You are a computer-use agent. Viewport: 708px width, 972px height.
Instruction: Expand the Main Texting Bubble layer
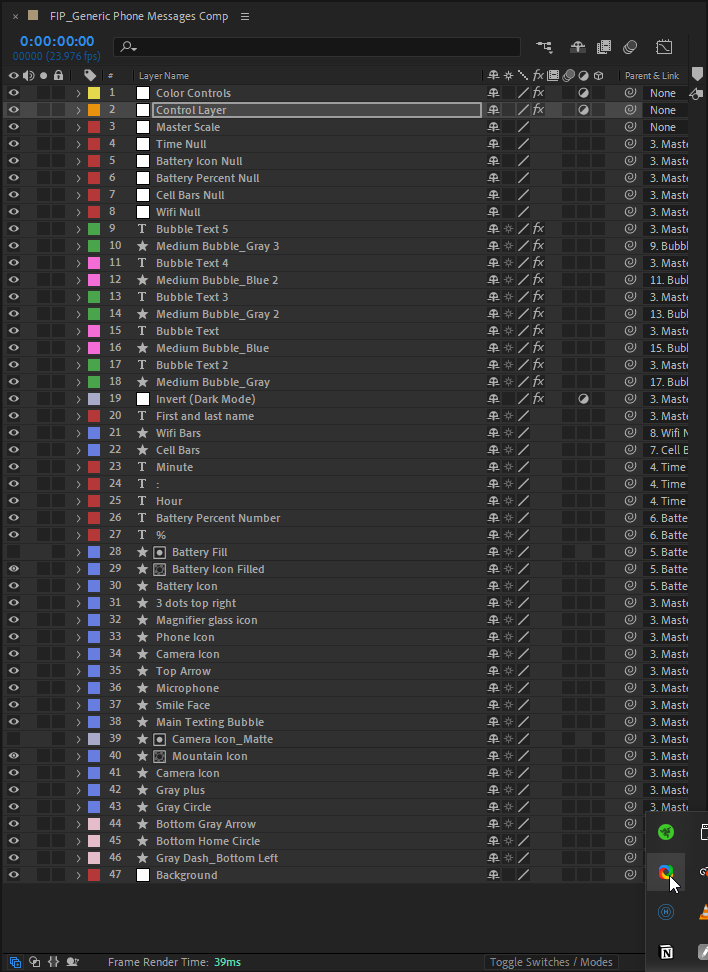click(79, 722)
